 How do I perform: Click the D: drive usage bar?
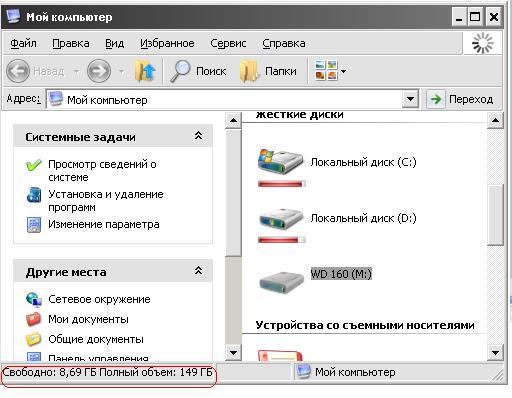pos(282,240)
